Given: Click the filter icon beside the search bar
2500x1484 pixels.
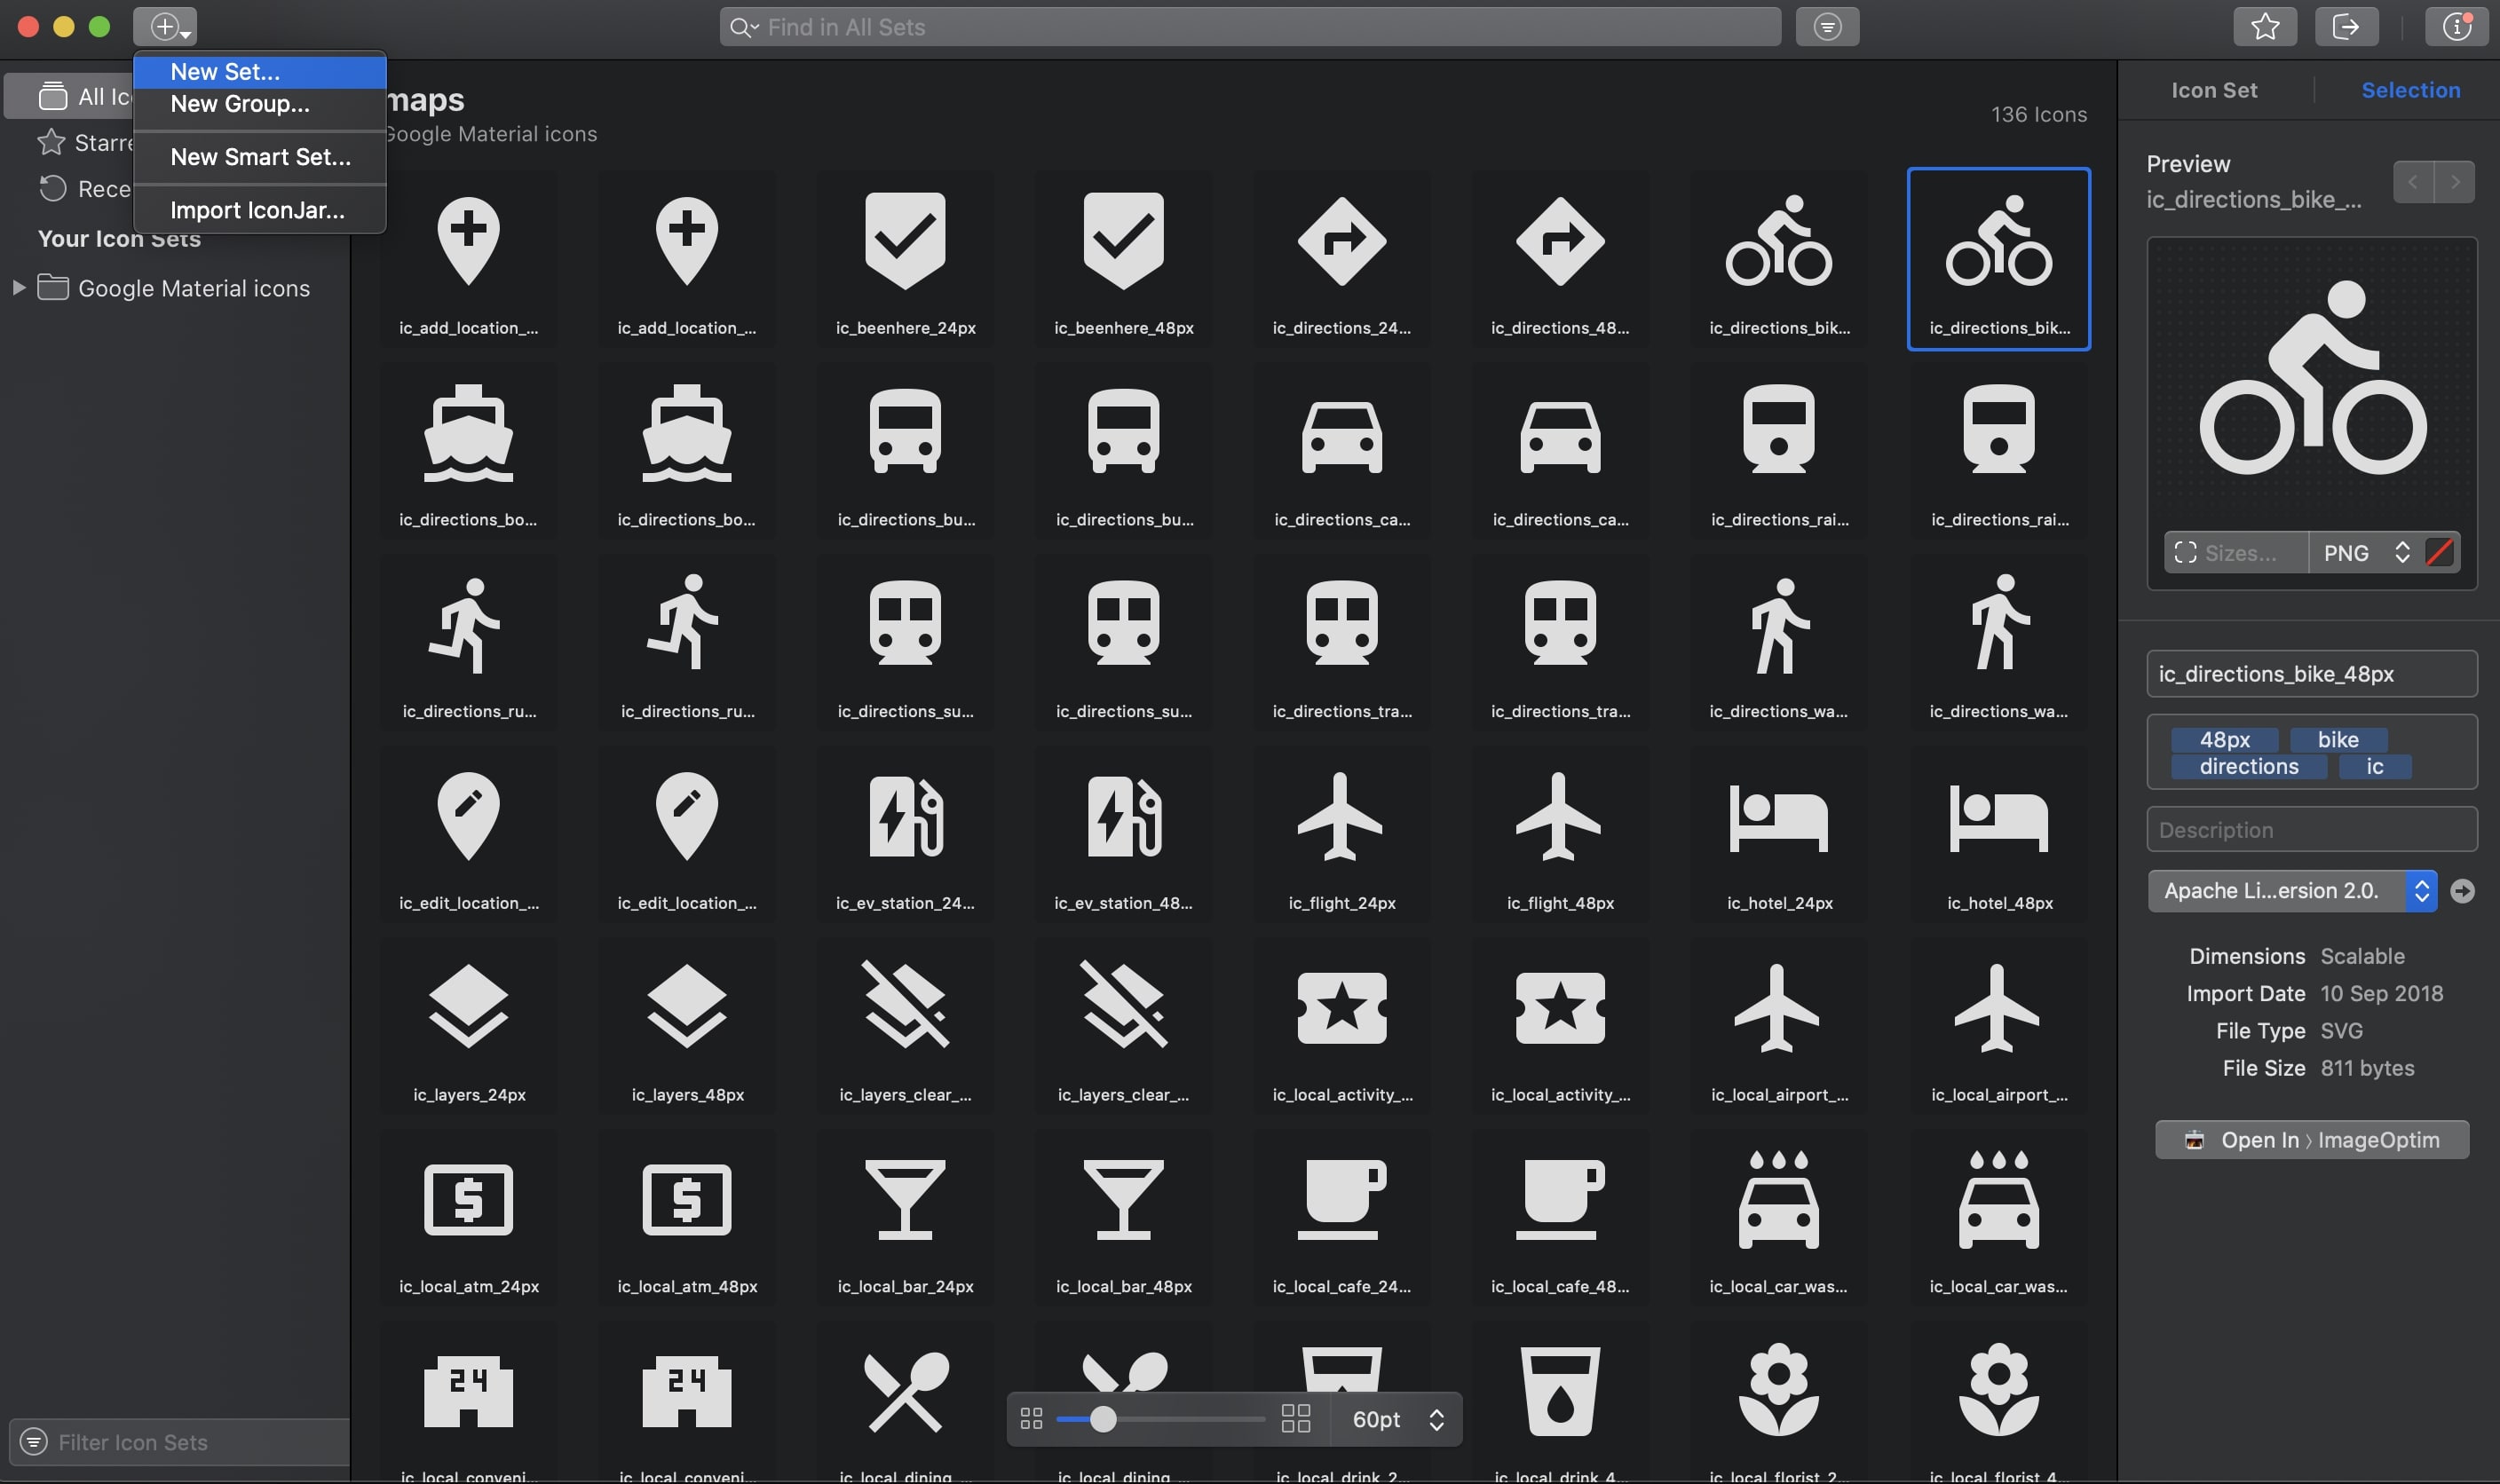Looking at the screenshot, I should (1827, 26).
